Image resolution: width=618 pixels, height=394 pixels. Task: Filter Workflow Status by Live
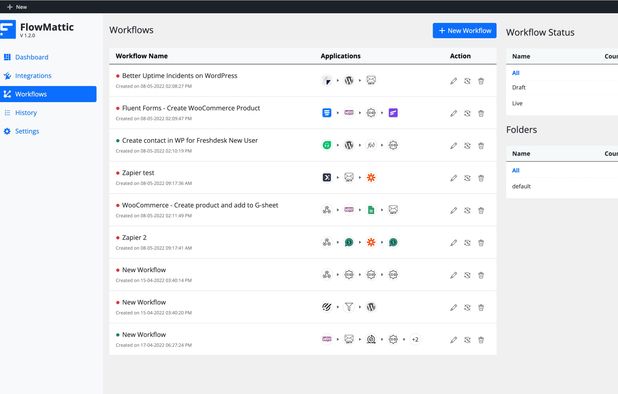pos(517,103)
